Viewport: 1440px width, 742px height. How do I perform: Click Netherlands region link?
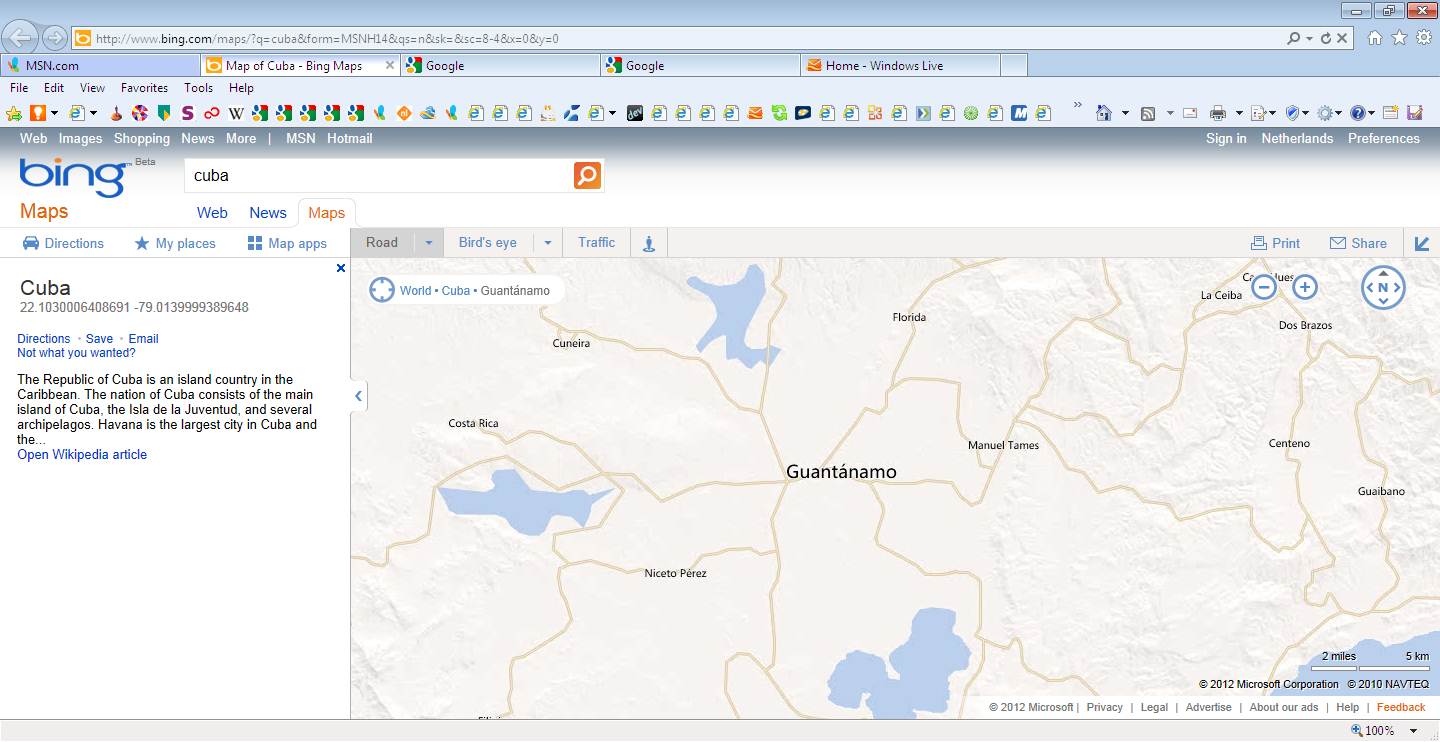pos(1297,139)
